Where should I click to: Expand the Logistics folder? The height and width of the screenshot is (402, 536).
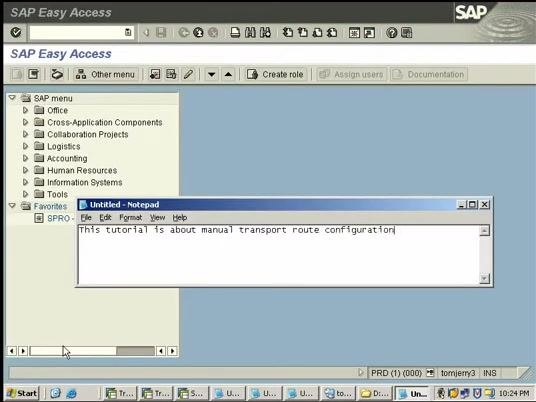25,146
